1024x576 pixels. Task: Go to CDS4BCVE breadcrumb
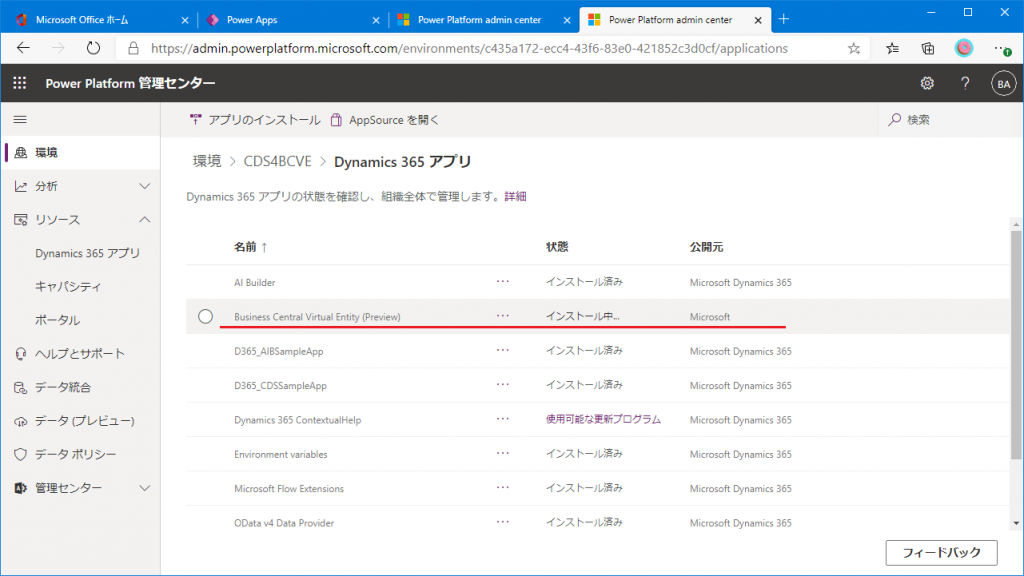[x=278, y=161]
